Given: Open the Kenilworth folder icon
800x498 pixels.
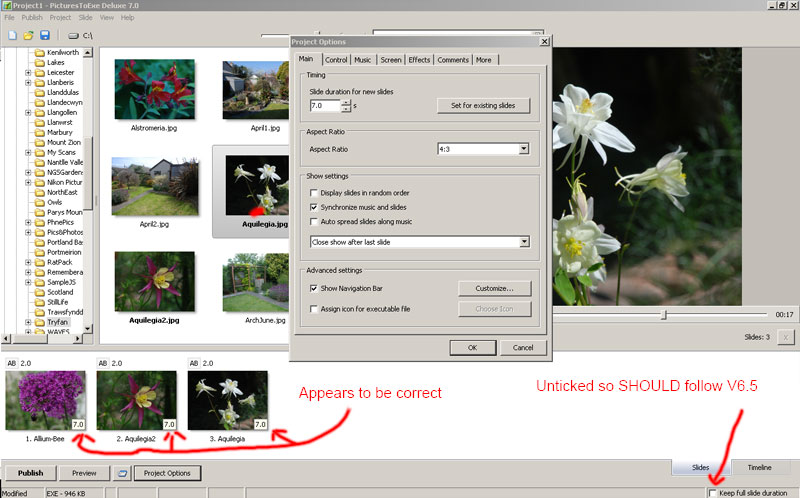Looking at the screenshot, I should 40,53.
